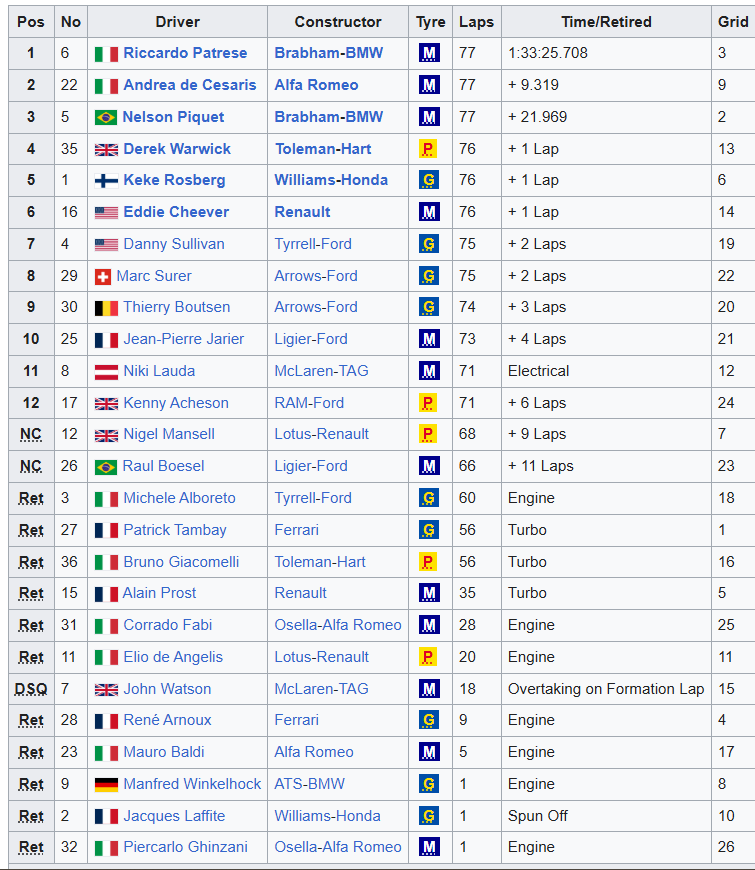Click the US flag next to Danny Sullivan
Screen dimensions: 755x870
(106, 245)
